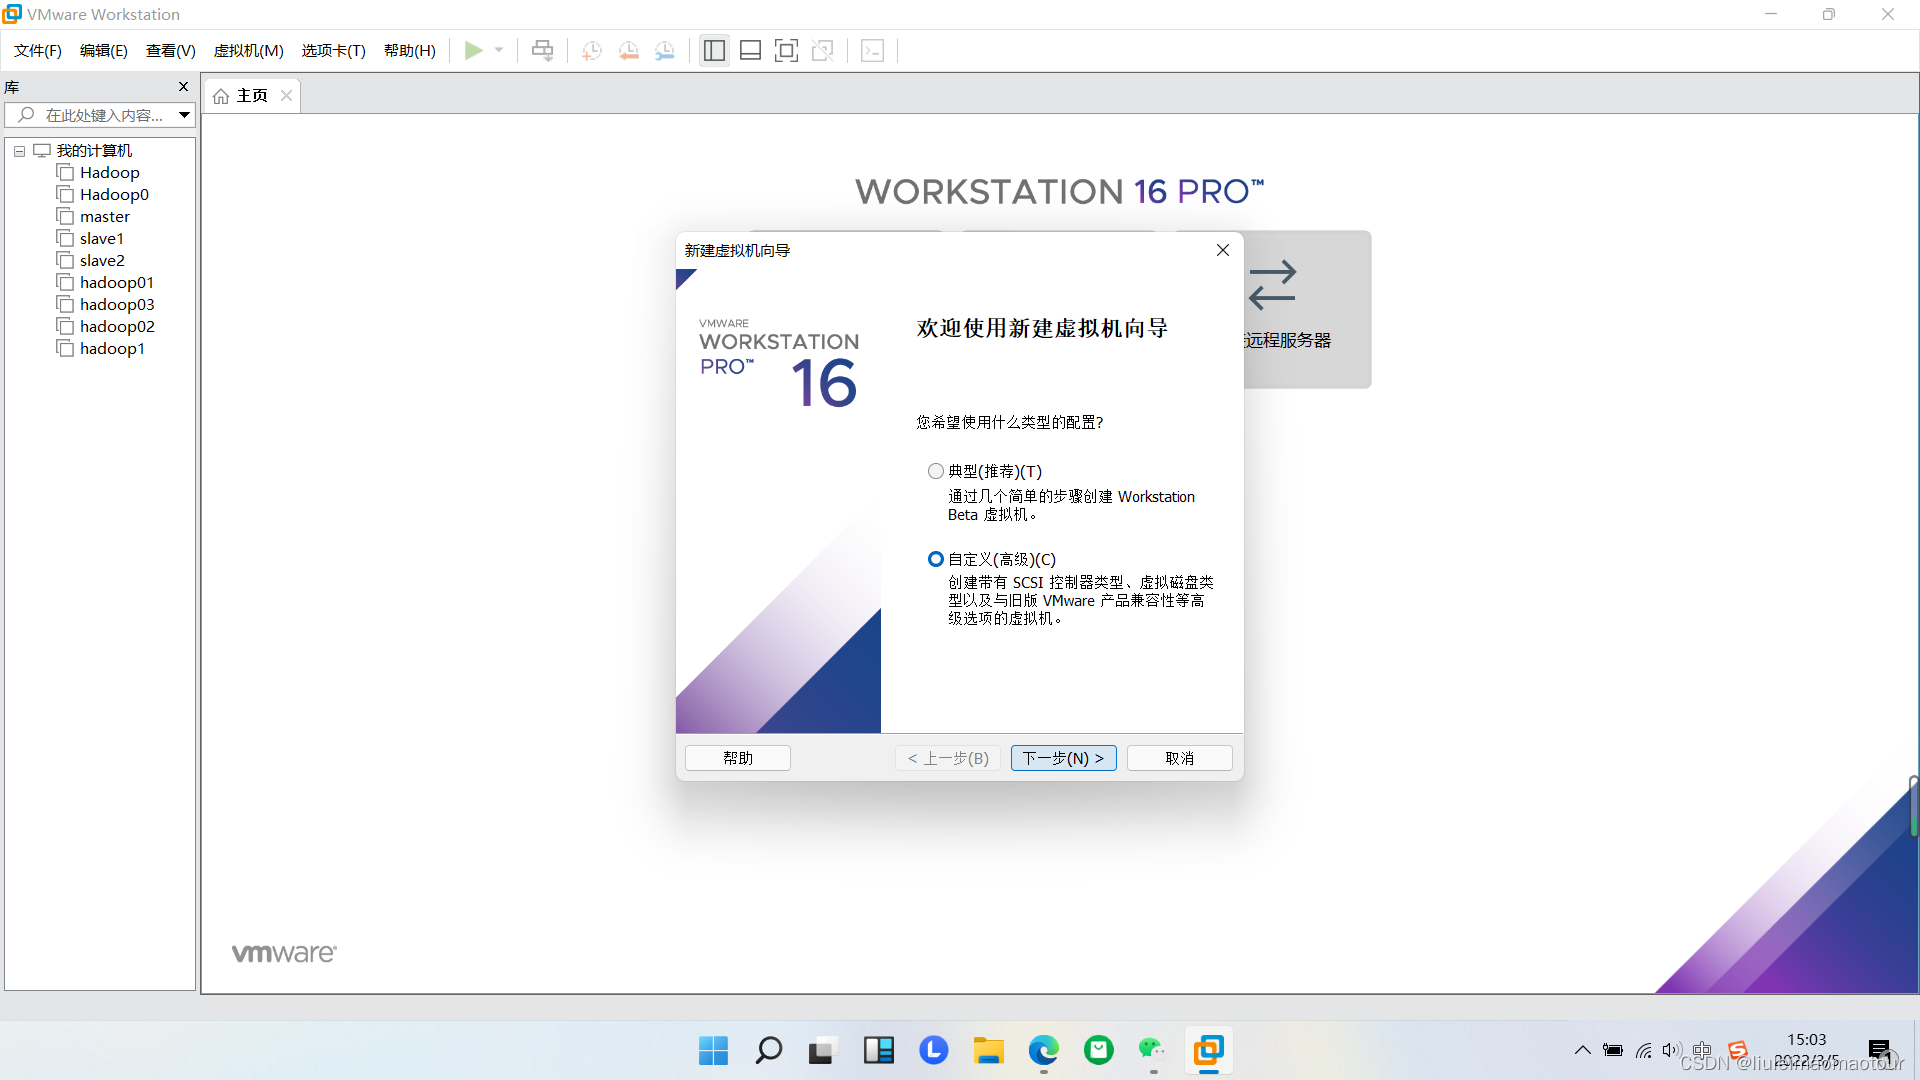1920x1080 pixels.
Task: Open the 虚拟机(M) menu
Action: pos(249,50)
